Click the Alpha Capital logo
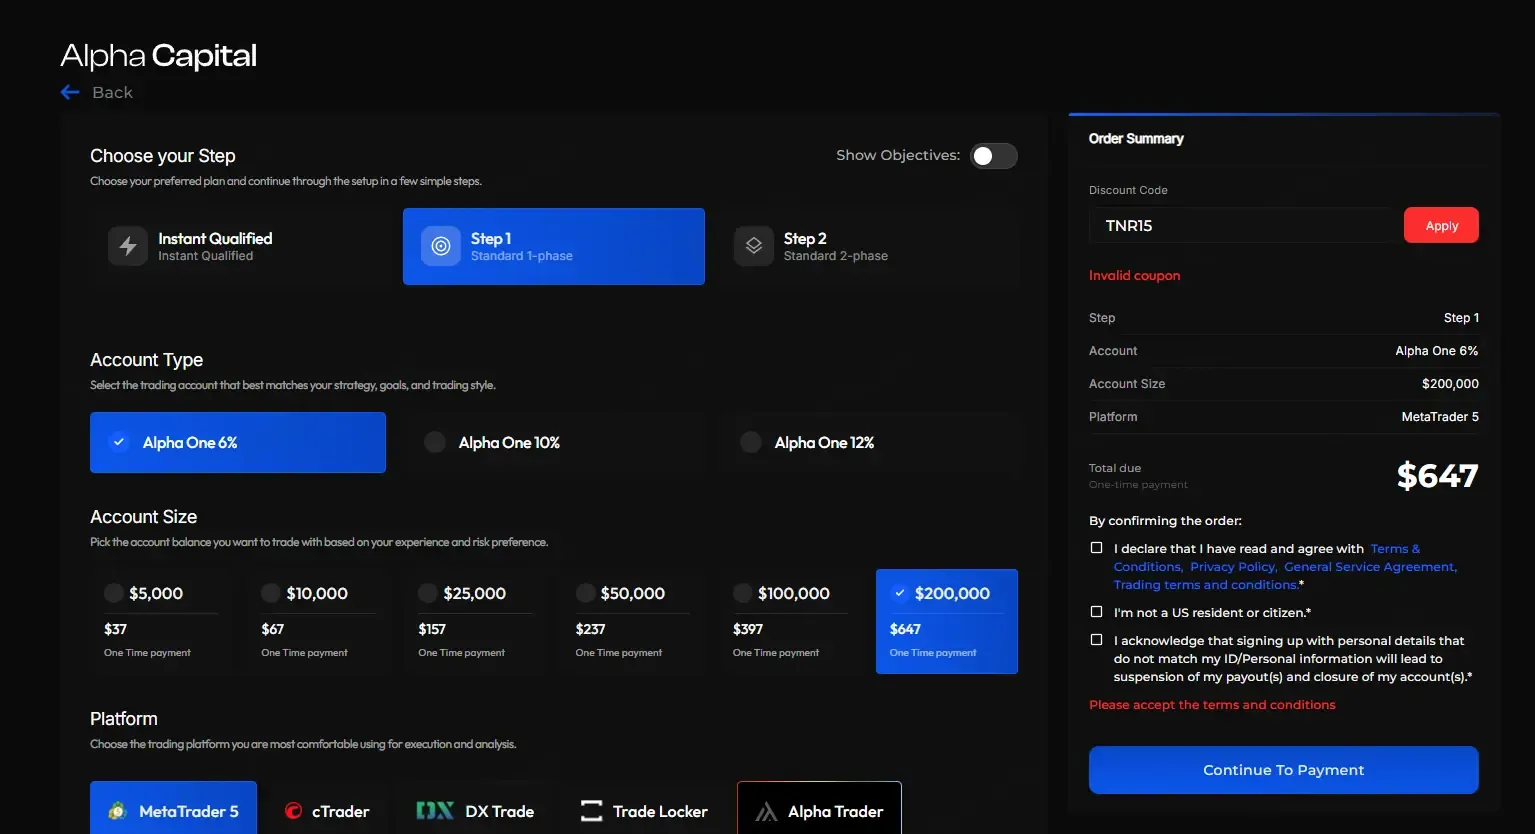1535x834 pixels. click(159, 55)
